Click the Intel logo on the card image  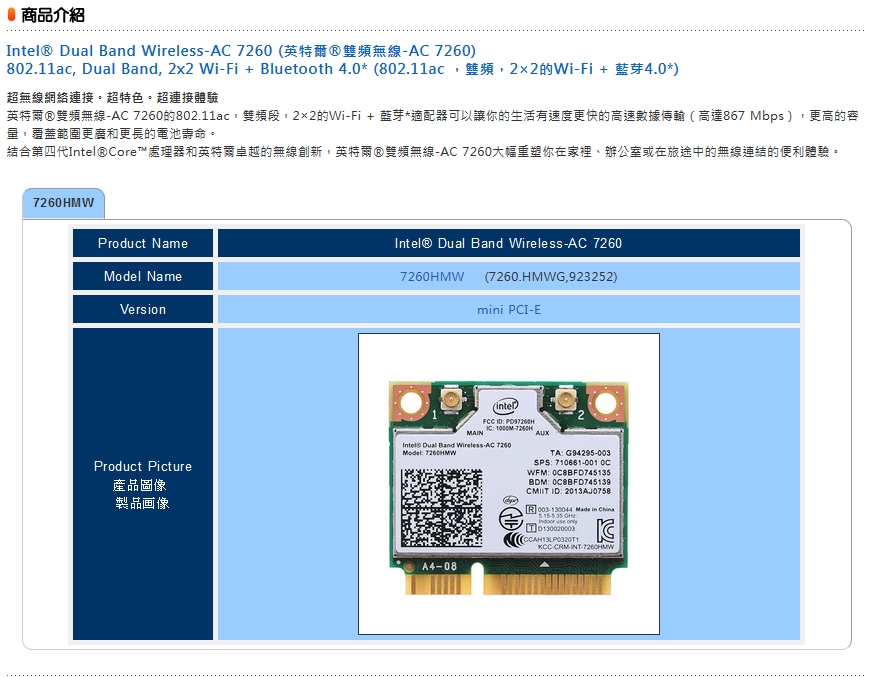coord(506,406)
